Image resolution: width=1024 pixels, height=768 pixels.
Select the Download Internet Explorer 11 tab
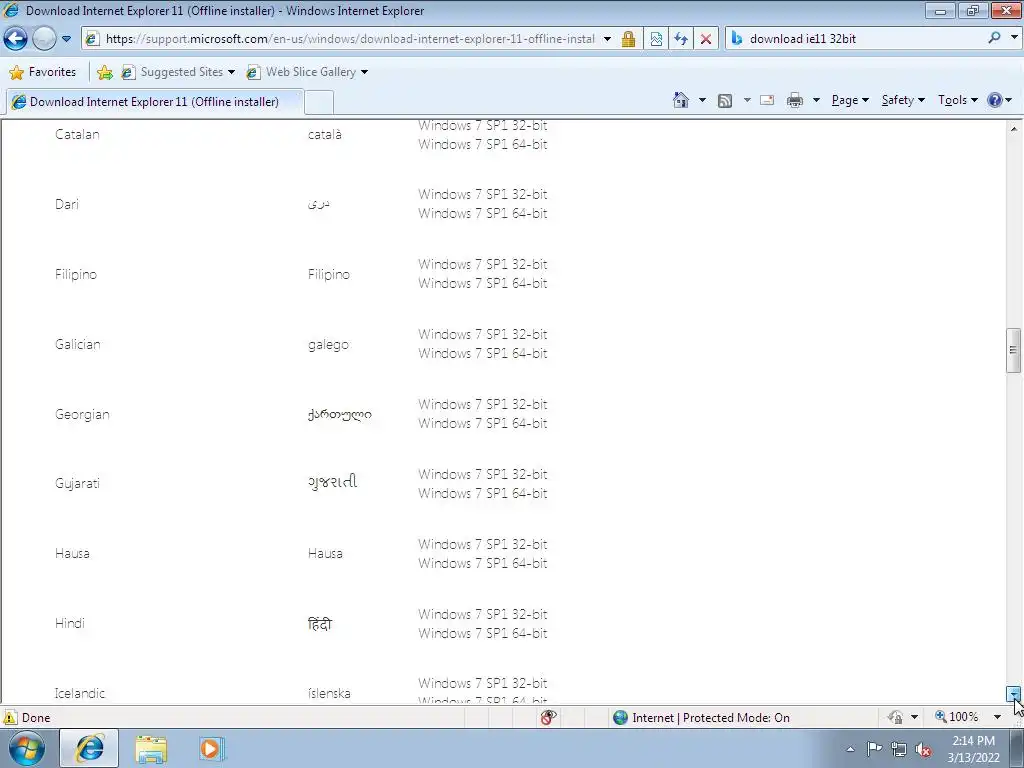154,102
